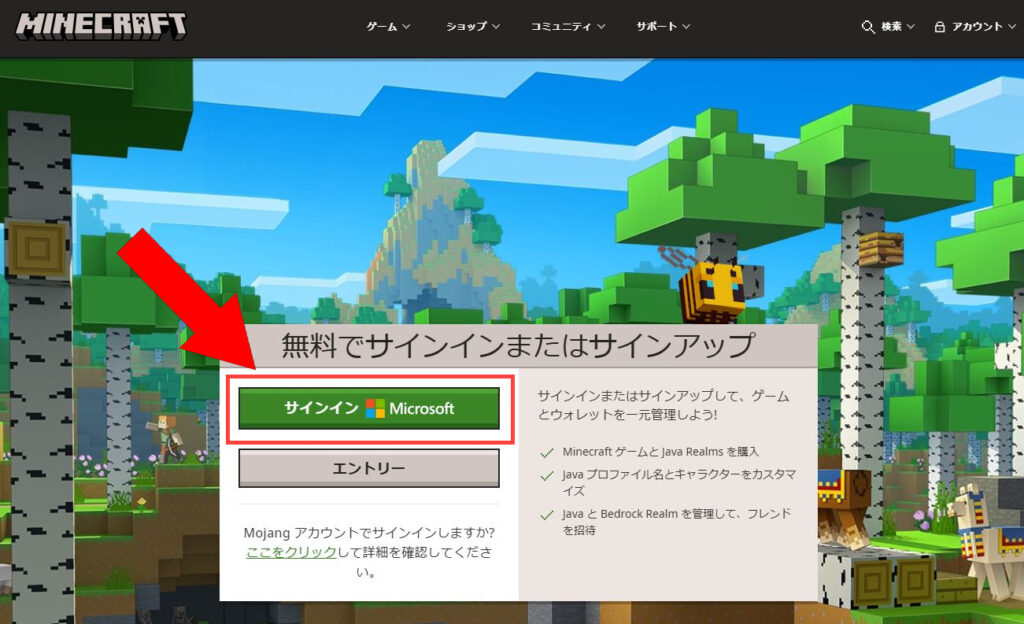Click the Microsoft logo on the sign-in button

(x=375, y=409)
